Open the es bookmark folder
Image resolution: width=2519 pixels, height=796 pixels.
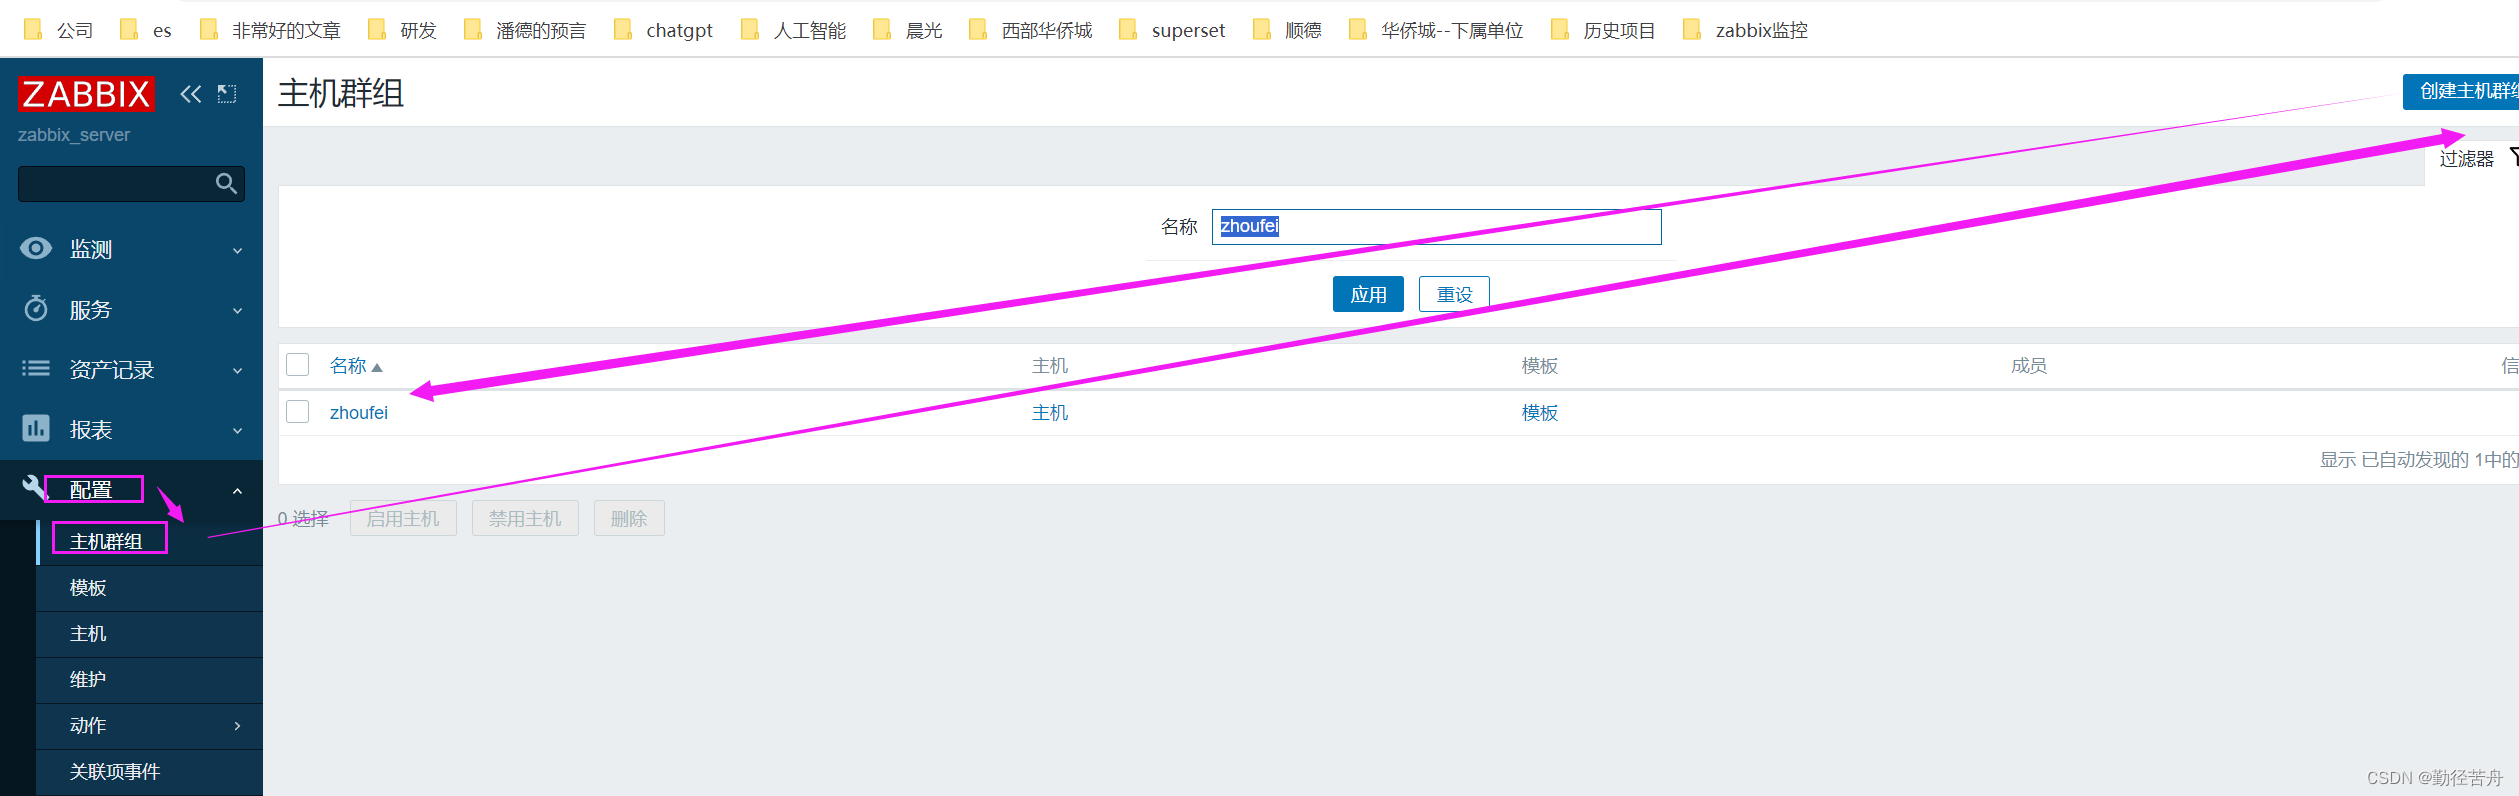[x=146, y=30]
